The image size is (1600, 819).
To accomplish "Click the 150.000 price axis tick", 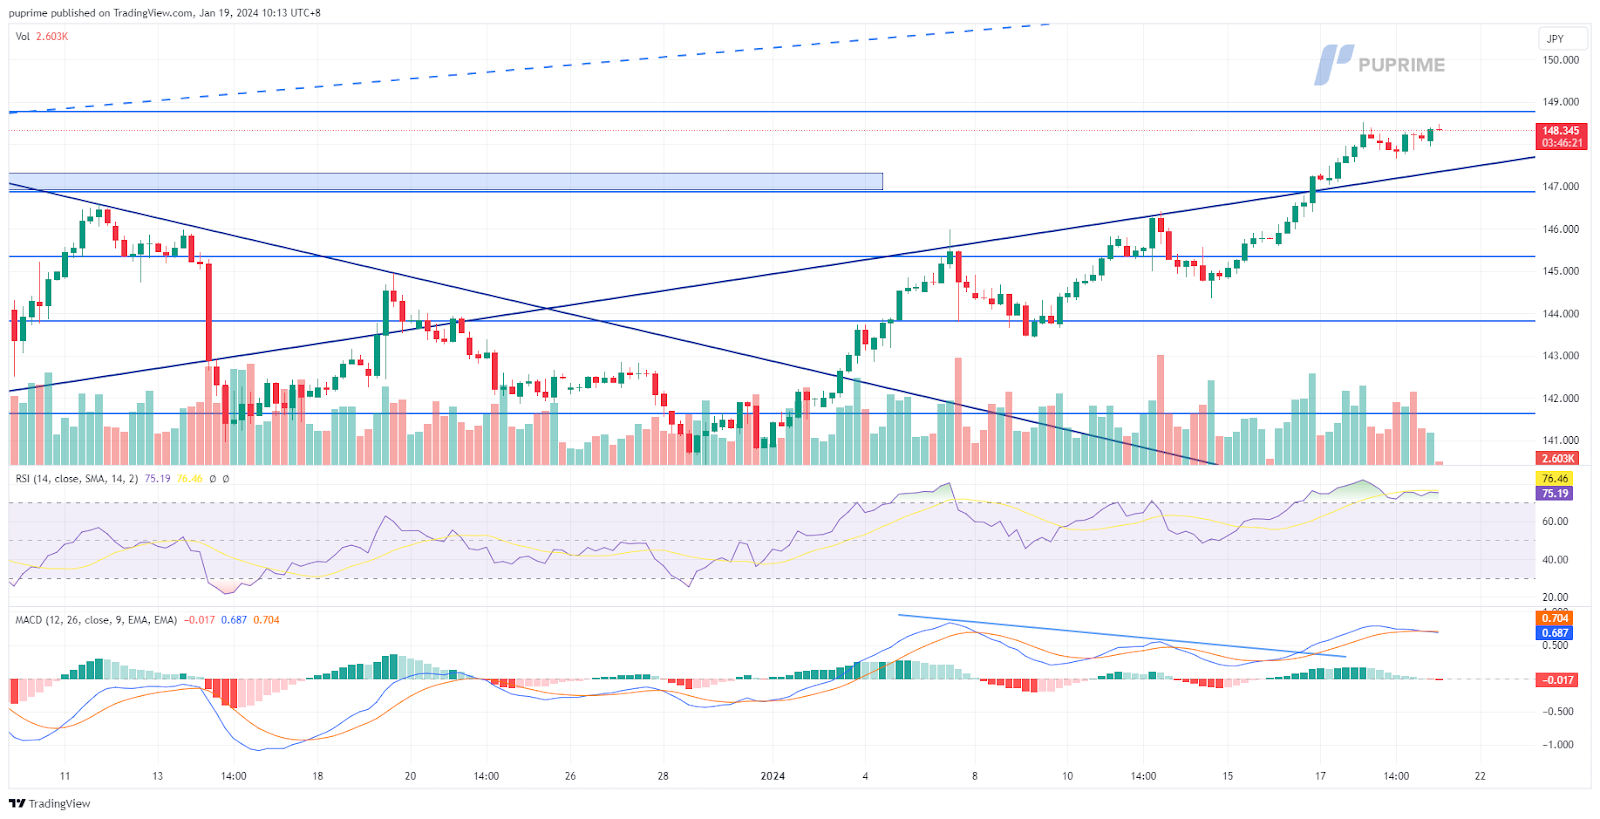I will (1561, 60).
